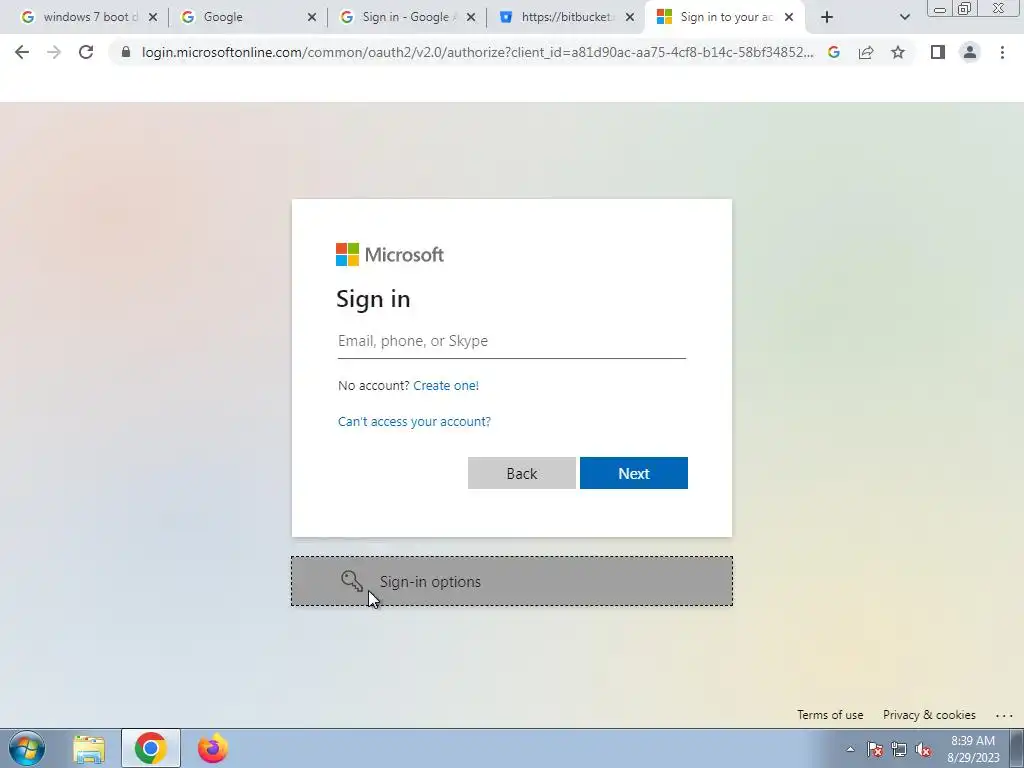Open Terms of use link
The width and height of the screenshot is (1024, 768).
click(x=830, y=714)
